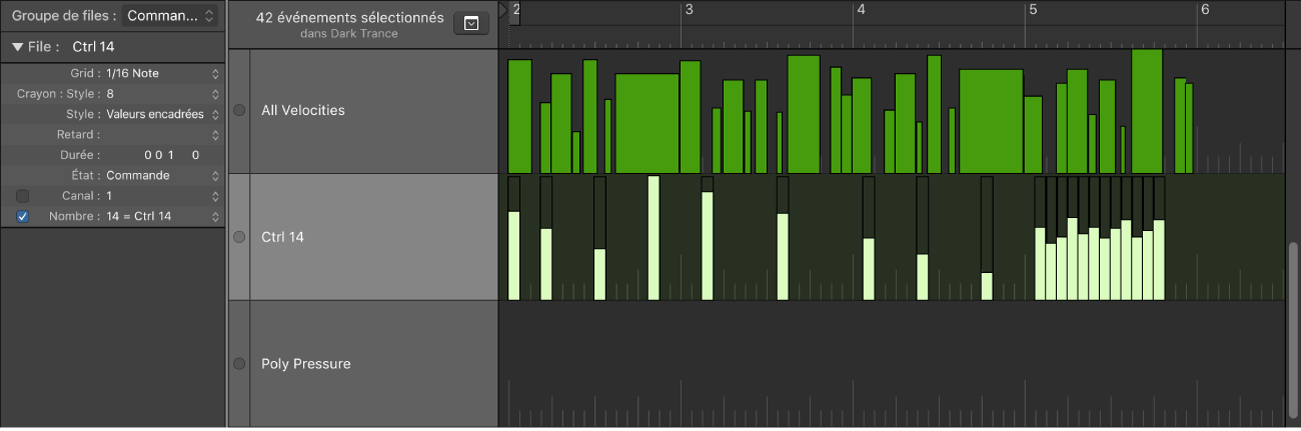The width and height of the screenshot is (1301, 431).
Task: Click the tallest Ctrl 14 bar before bar 3
Action: coord(654,238)
